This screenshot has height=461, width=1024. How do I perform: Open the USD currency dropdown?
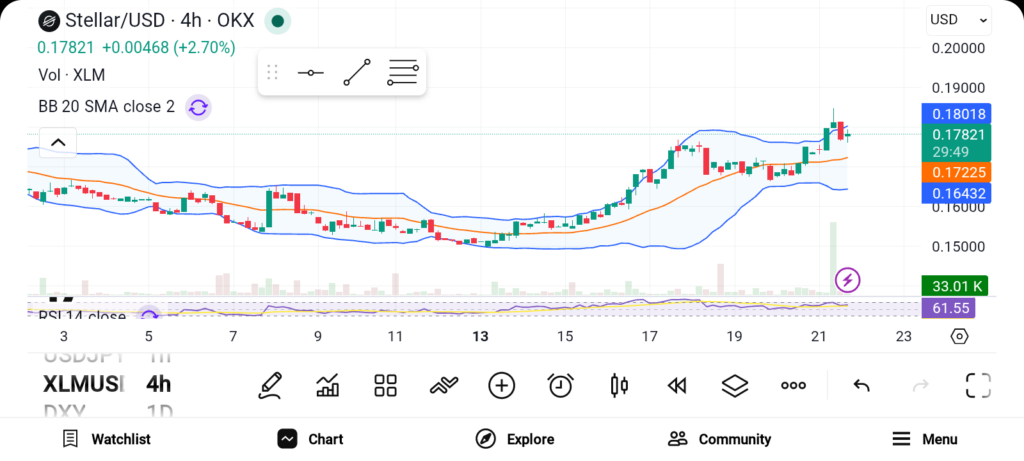coord(958,20)
